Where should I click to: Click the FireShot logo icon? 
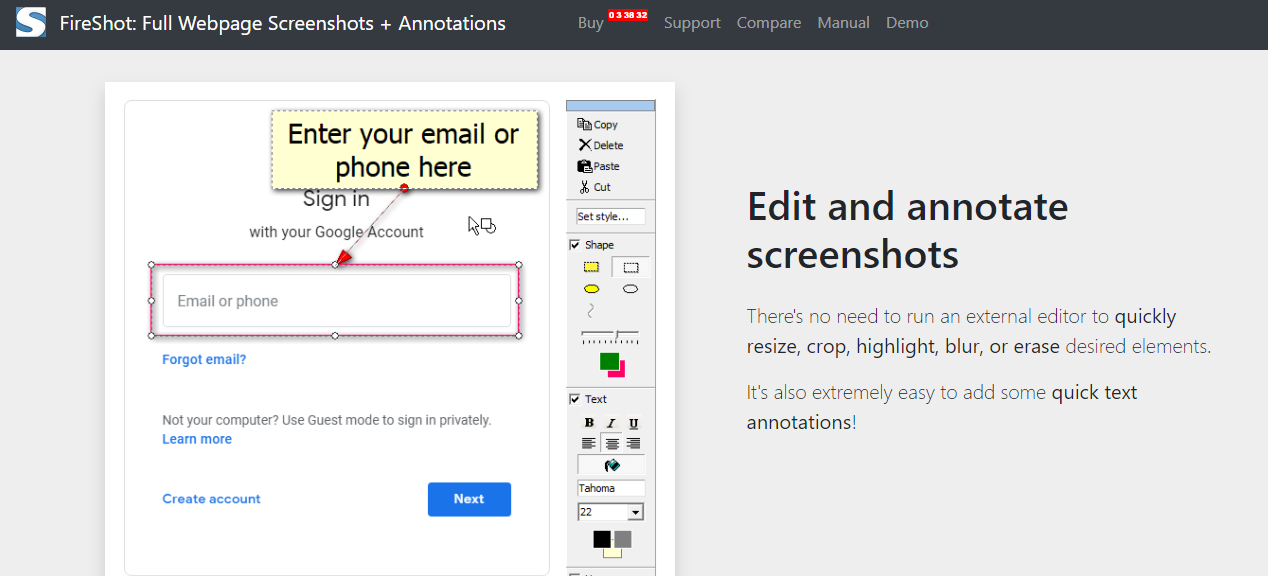pos(31,22)
